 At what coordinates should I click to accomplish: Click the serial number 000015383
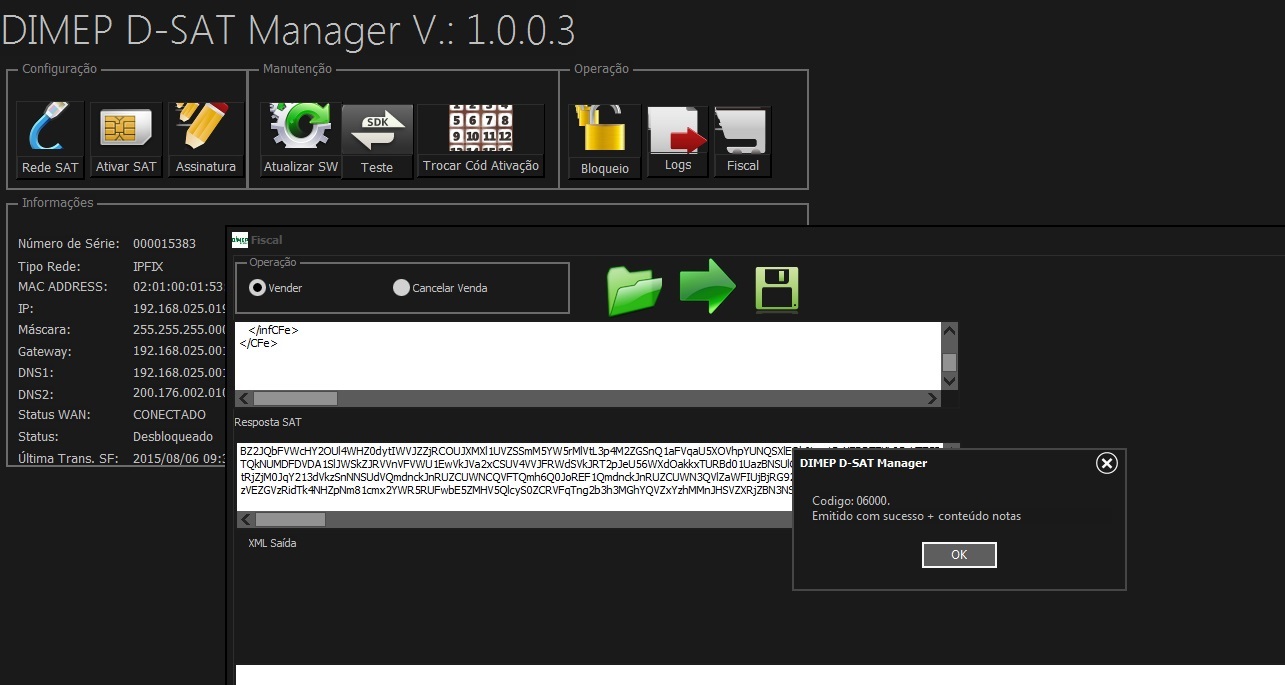point(164,244)
